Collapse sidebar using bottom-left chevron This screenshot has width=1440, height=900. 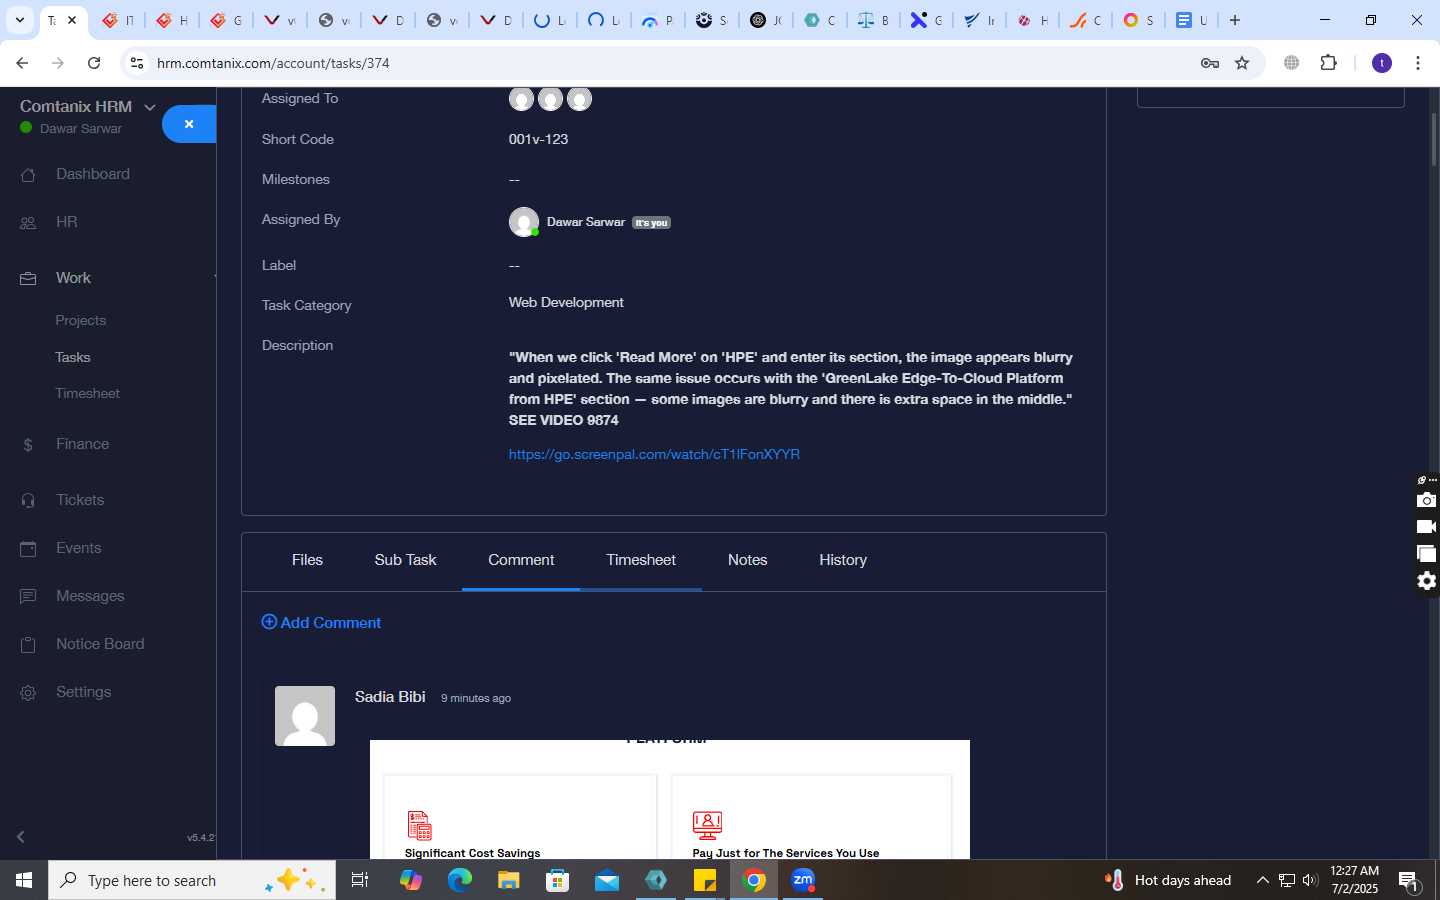coord(21,836)
